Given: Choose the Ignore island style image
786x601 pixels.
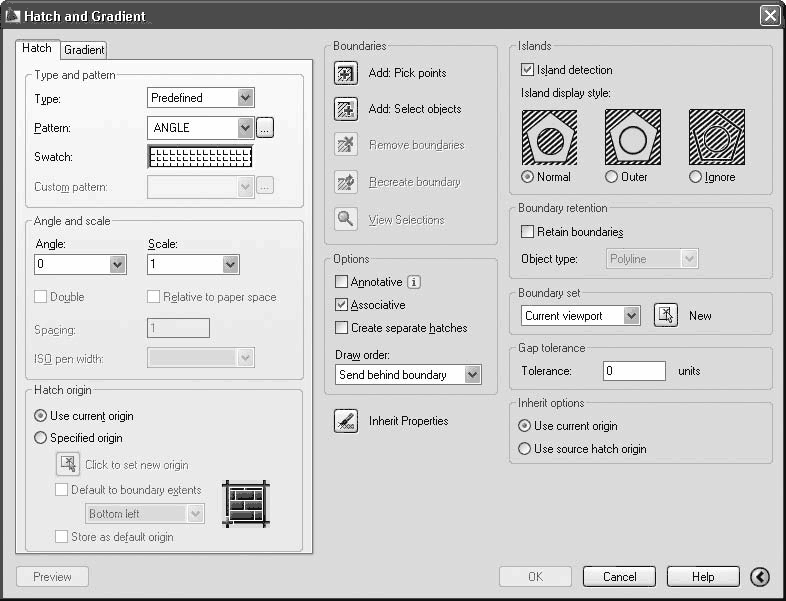Looking at the screenshot, I should coord(717,137).
